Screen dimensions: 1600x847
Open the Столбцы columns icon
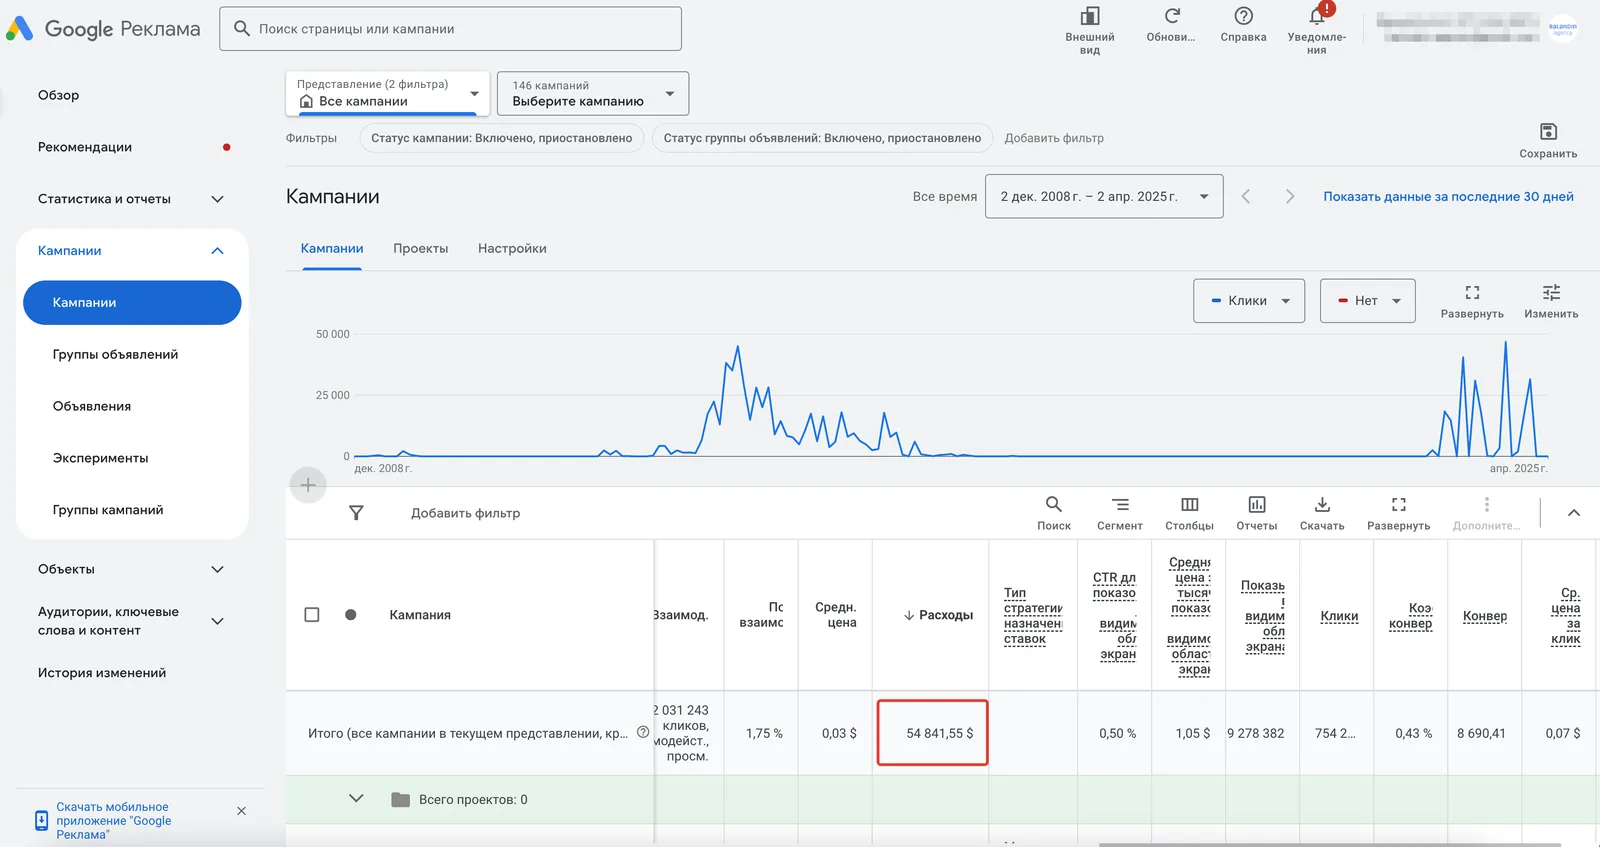pyautogui.click(x=1190, y=504)
